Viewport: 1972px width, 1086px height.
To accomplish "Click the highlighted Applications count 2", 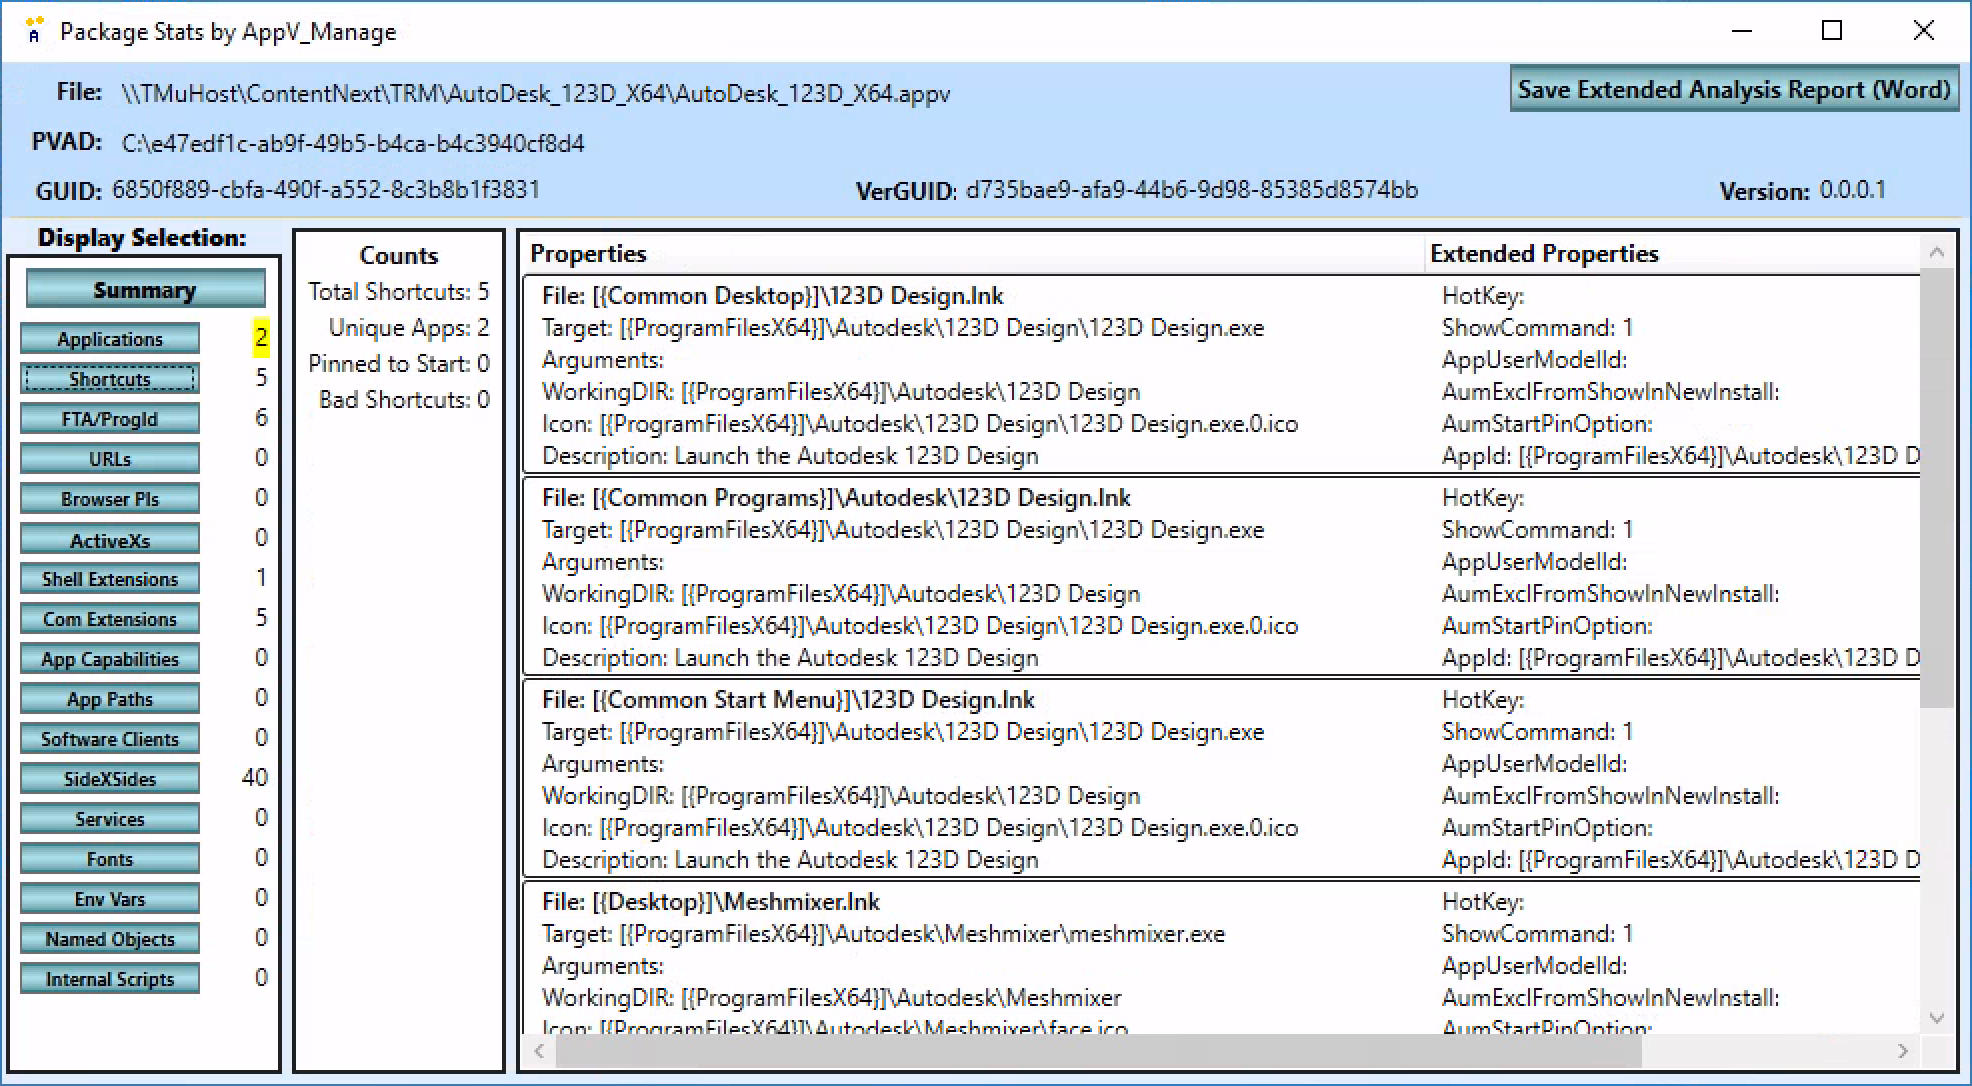I will click(x=261, y=337).
